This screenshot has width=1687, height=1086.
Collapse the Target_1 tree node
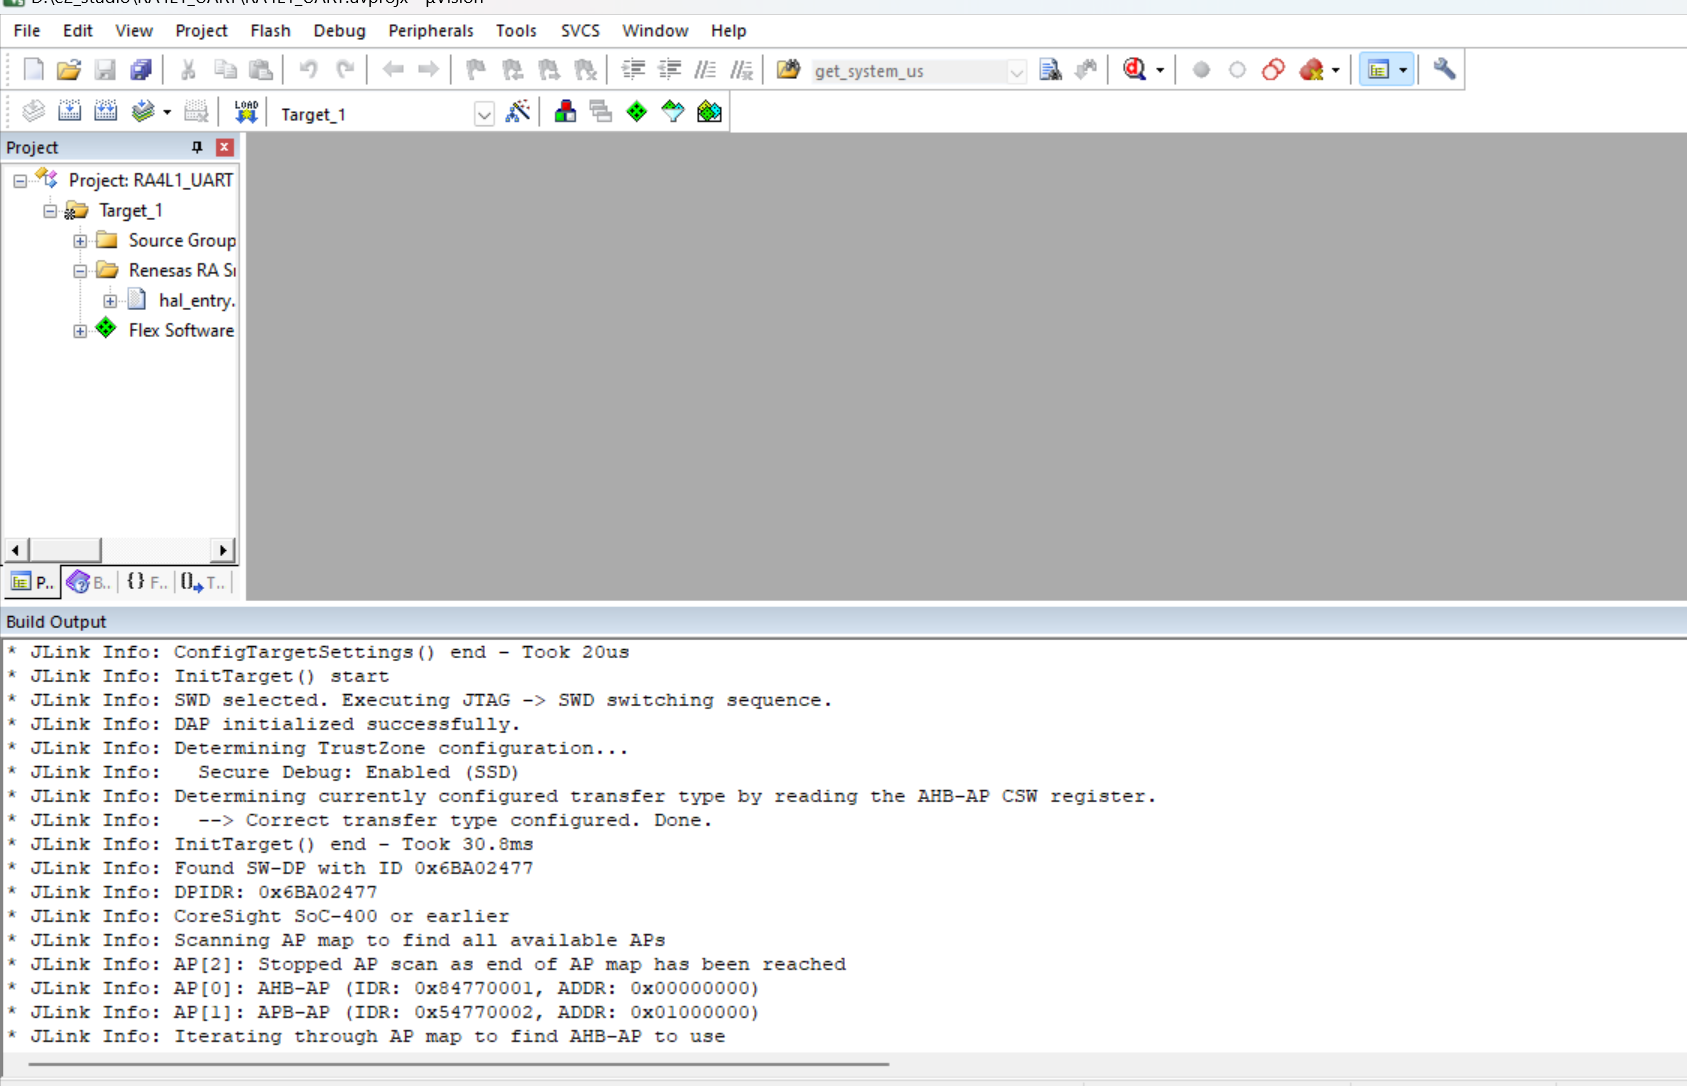click(x=50, y=211)
